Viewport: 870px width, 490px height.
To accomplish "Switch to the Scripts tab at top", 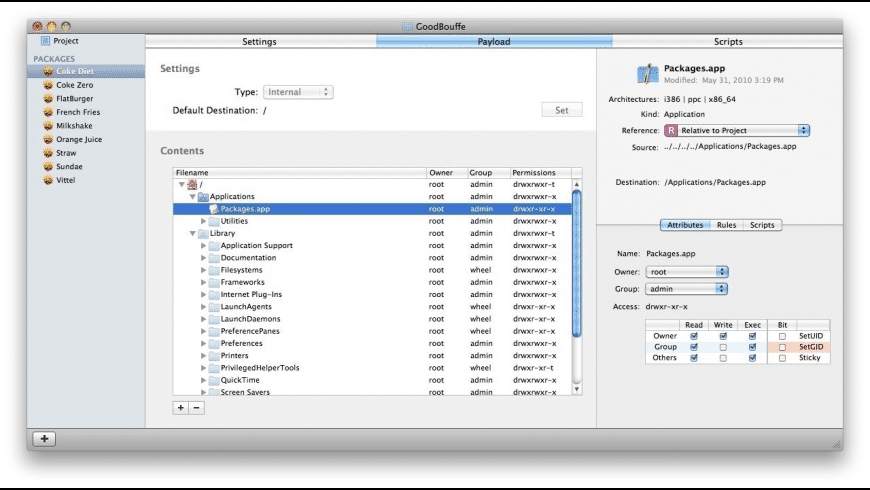I will pos(727,42).
